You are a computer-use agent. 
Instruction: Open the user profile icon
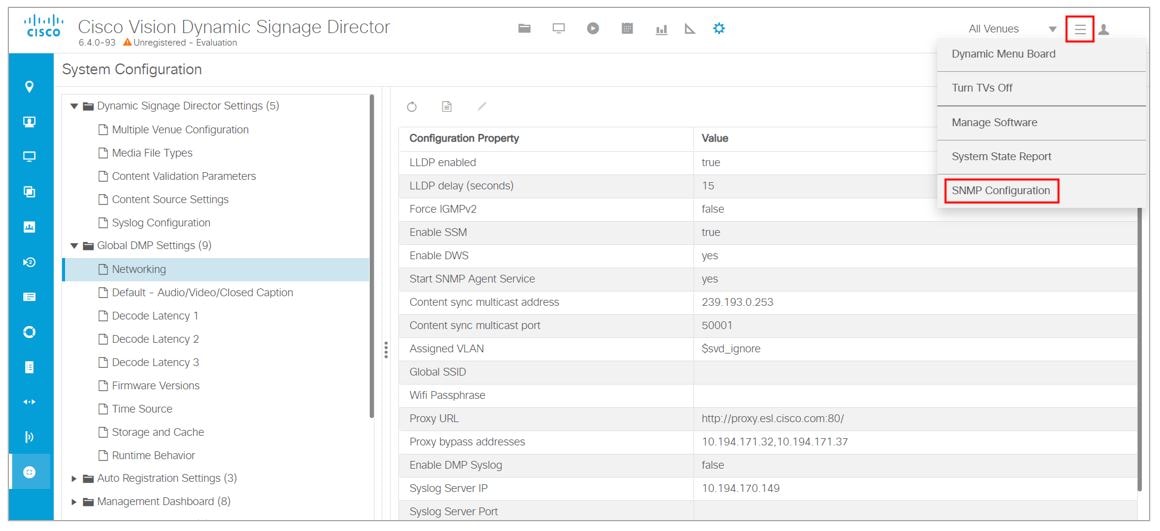[1104, 30]
